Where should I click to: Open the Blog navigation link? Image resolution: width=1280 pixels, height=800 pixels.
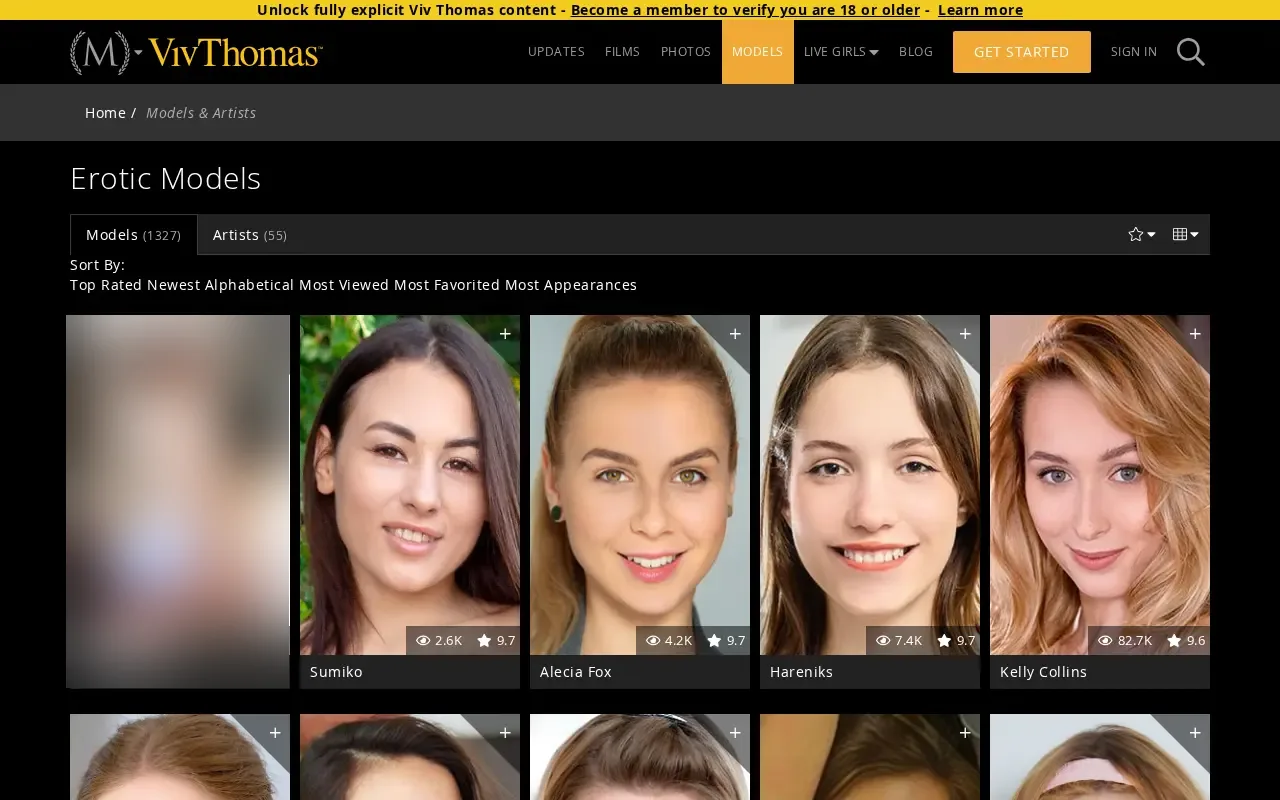(x=916, y=52)
